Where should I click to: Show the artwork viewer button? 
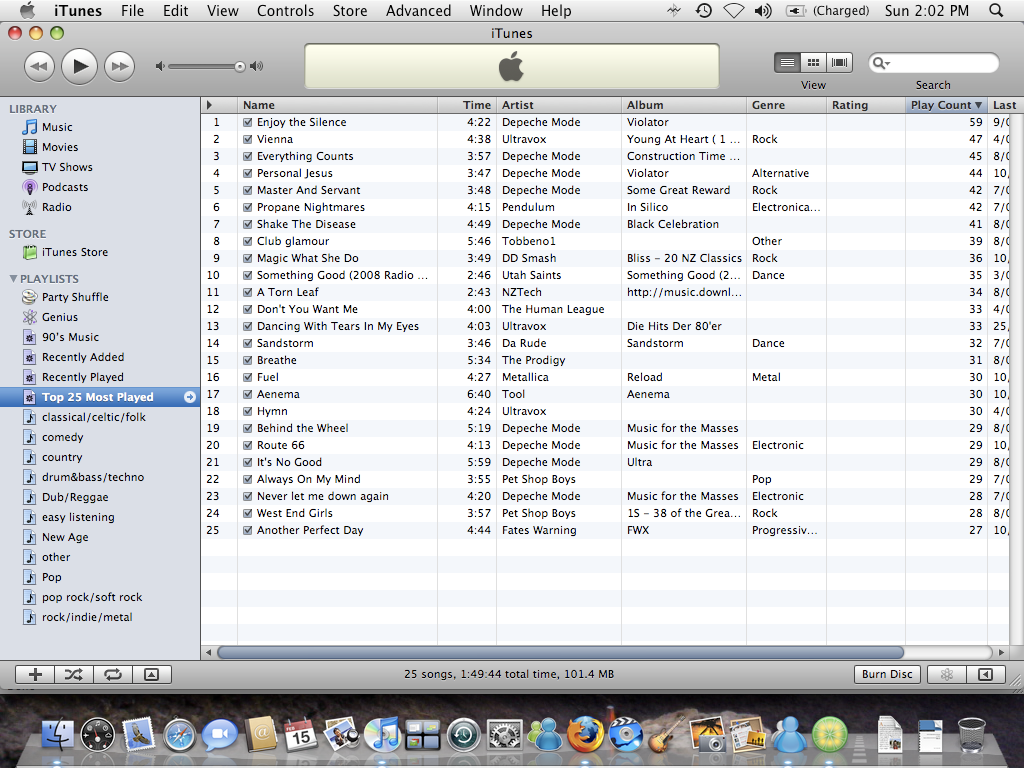pos(152,675)
